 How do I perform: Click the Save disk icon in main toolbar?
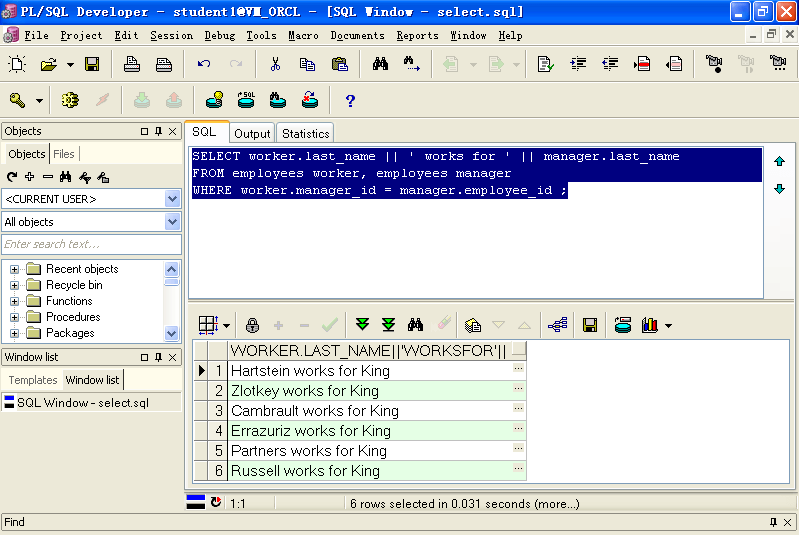click(92, 64)
